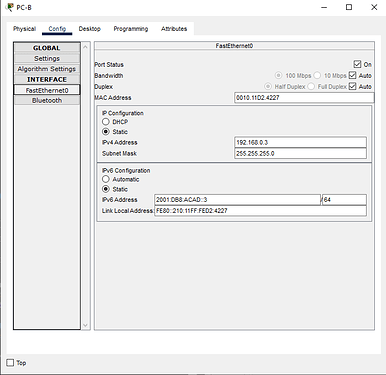Toggle Bandwidth Auto checkbox
Image resolution: width=386 pixels, height=375 pixels.
352,75
